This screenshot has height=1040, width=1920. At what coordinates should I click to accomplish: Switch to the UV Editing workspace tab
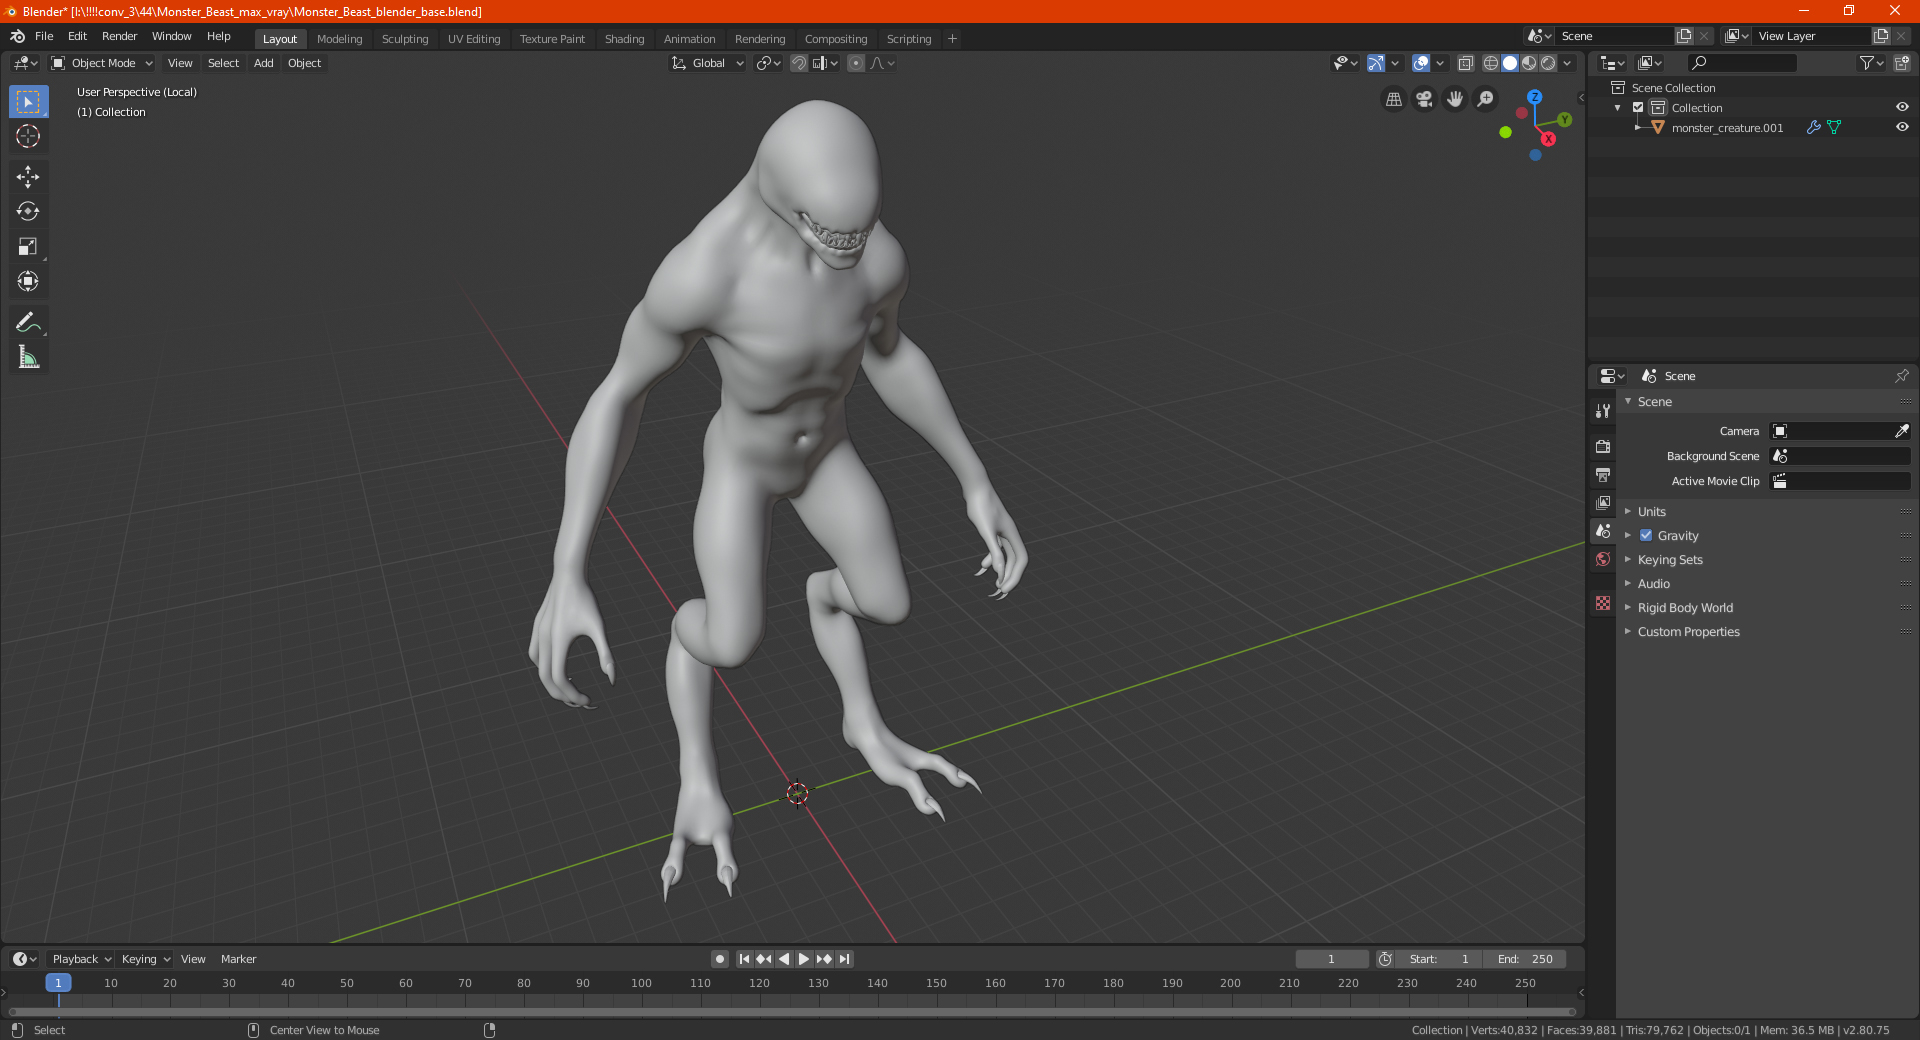tap(474, 39)
